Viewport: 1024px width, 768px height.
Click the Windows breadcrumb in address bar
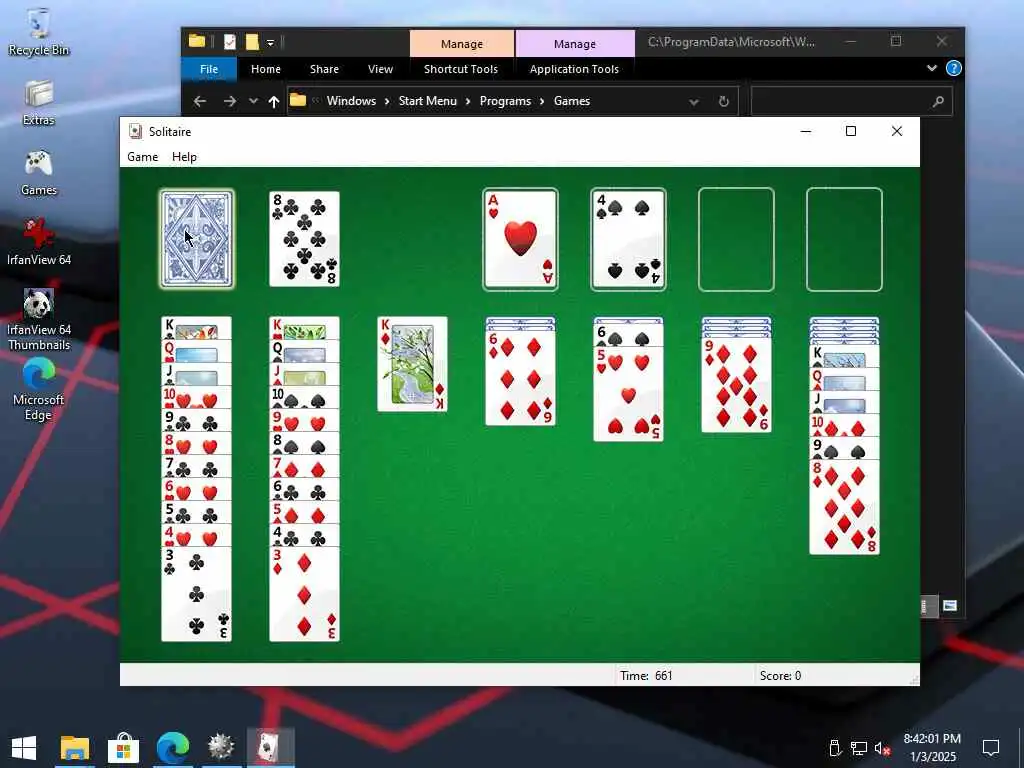click(351, 101)
